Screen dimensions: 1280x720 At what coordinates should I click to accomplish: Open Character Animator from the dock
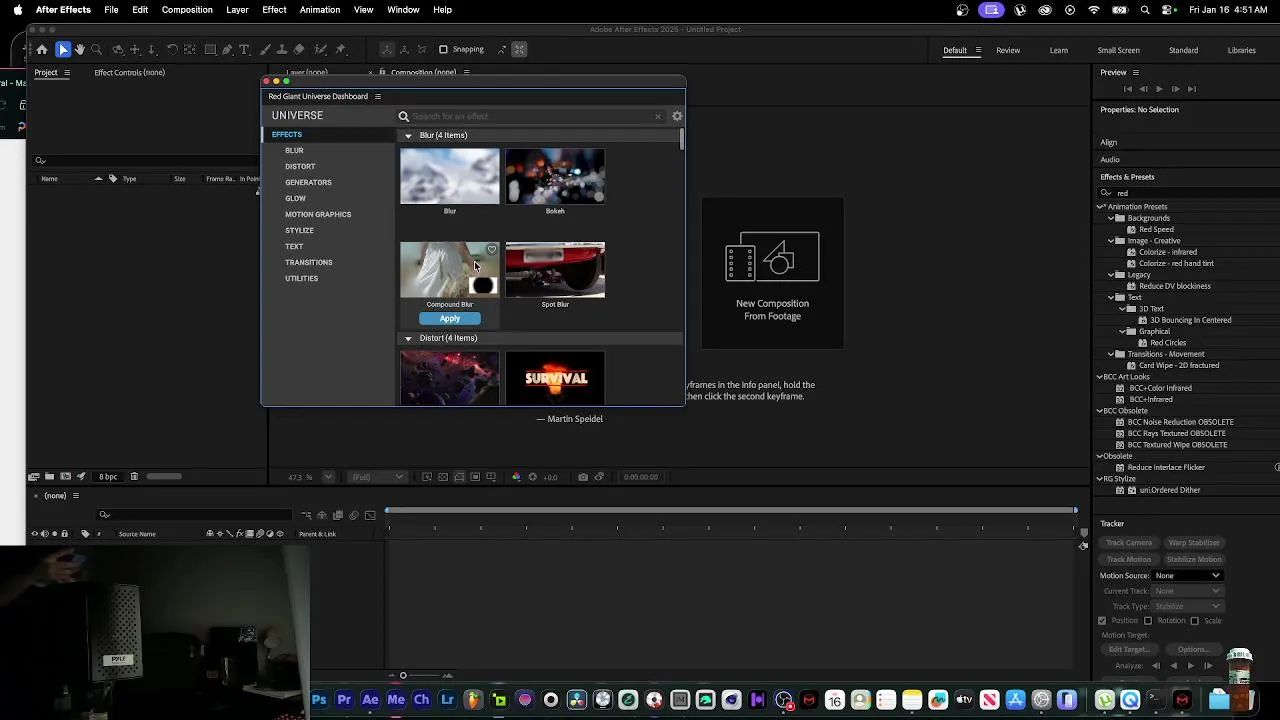421,700
